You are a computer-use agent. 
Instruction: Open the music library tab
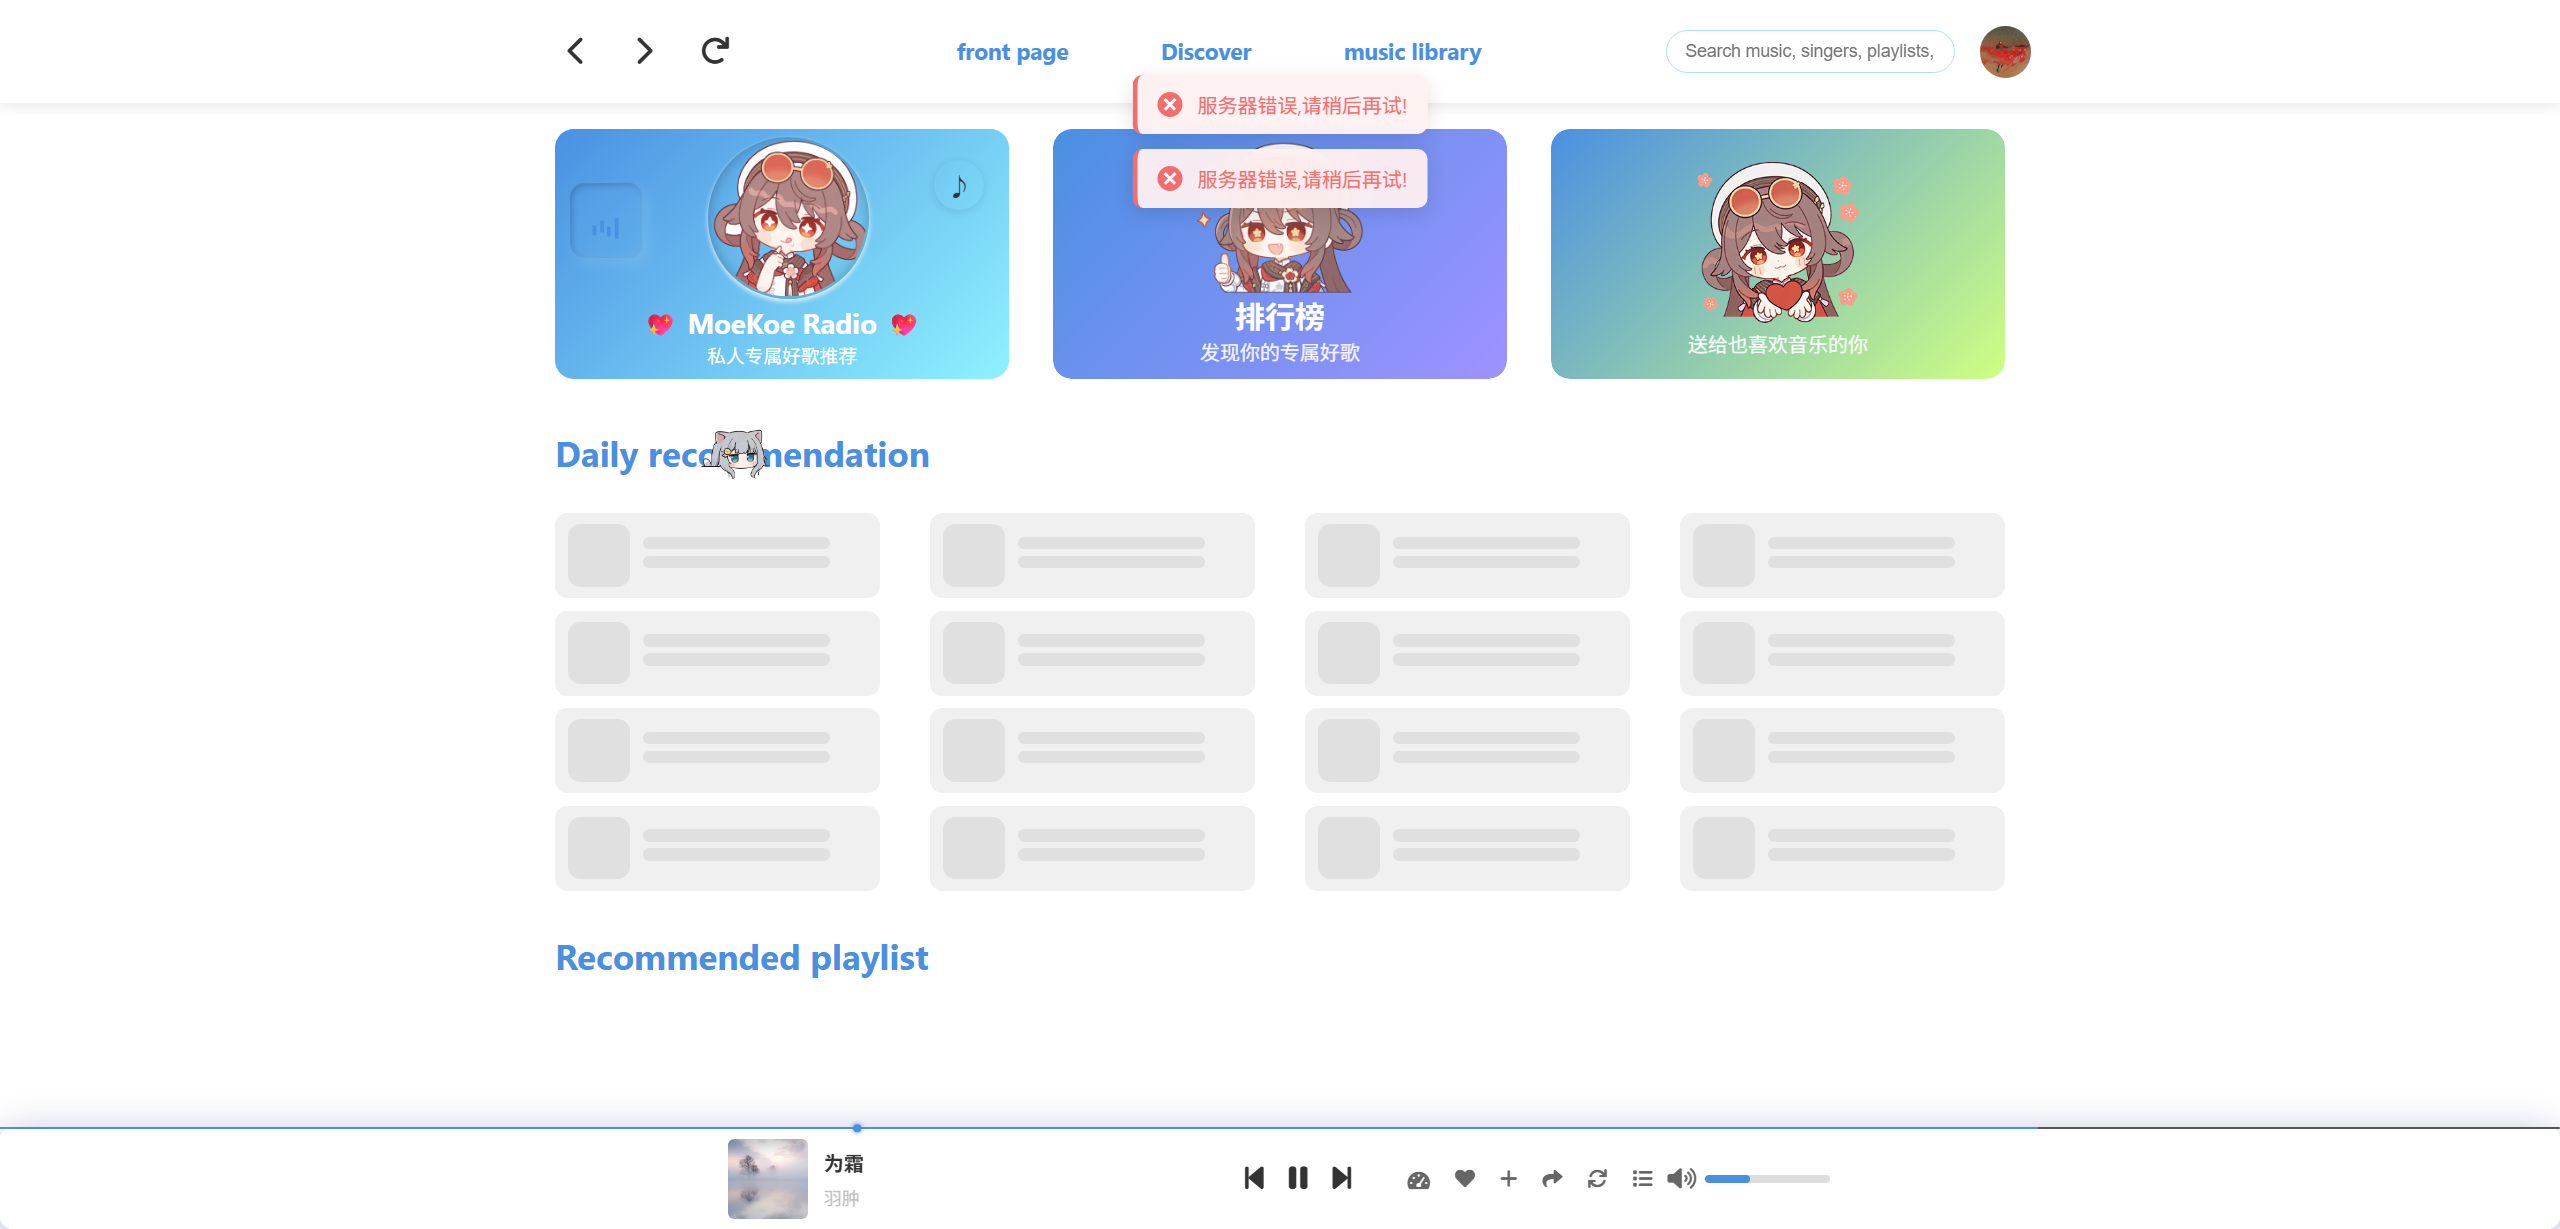[x=1412, y=52]
